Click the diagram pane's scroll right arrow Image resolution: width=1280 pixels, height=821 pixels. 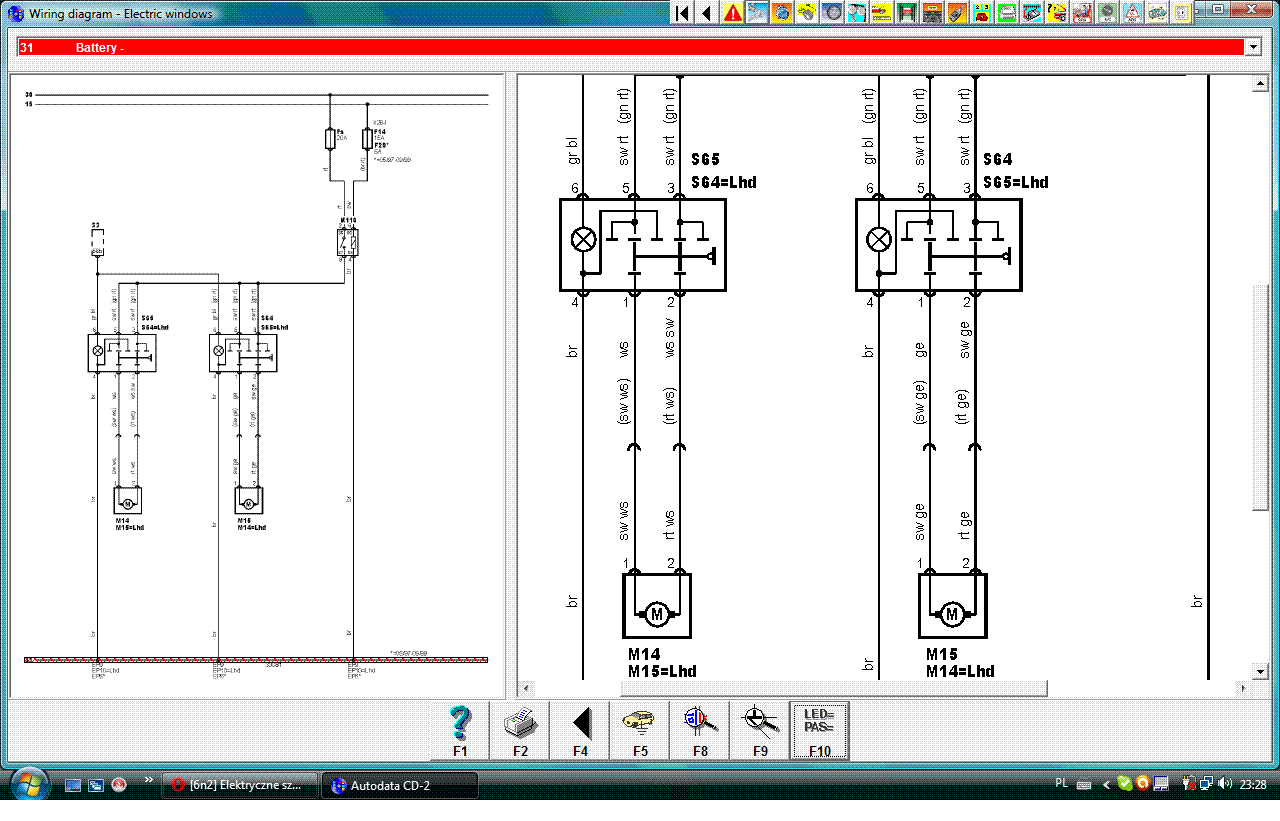tap(1245, 688)
